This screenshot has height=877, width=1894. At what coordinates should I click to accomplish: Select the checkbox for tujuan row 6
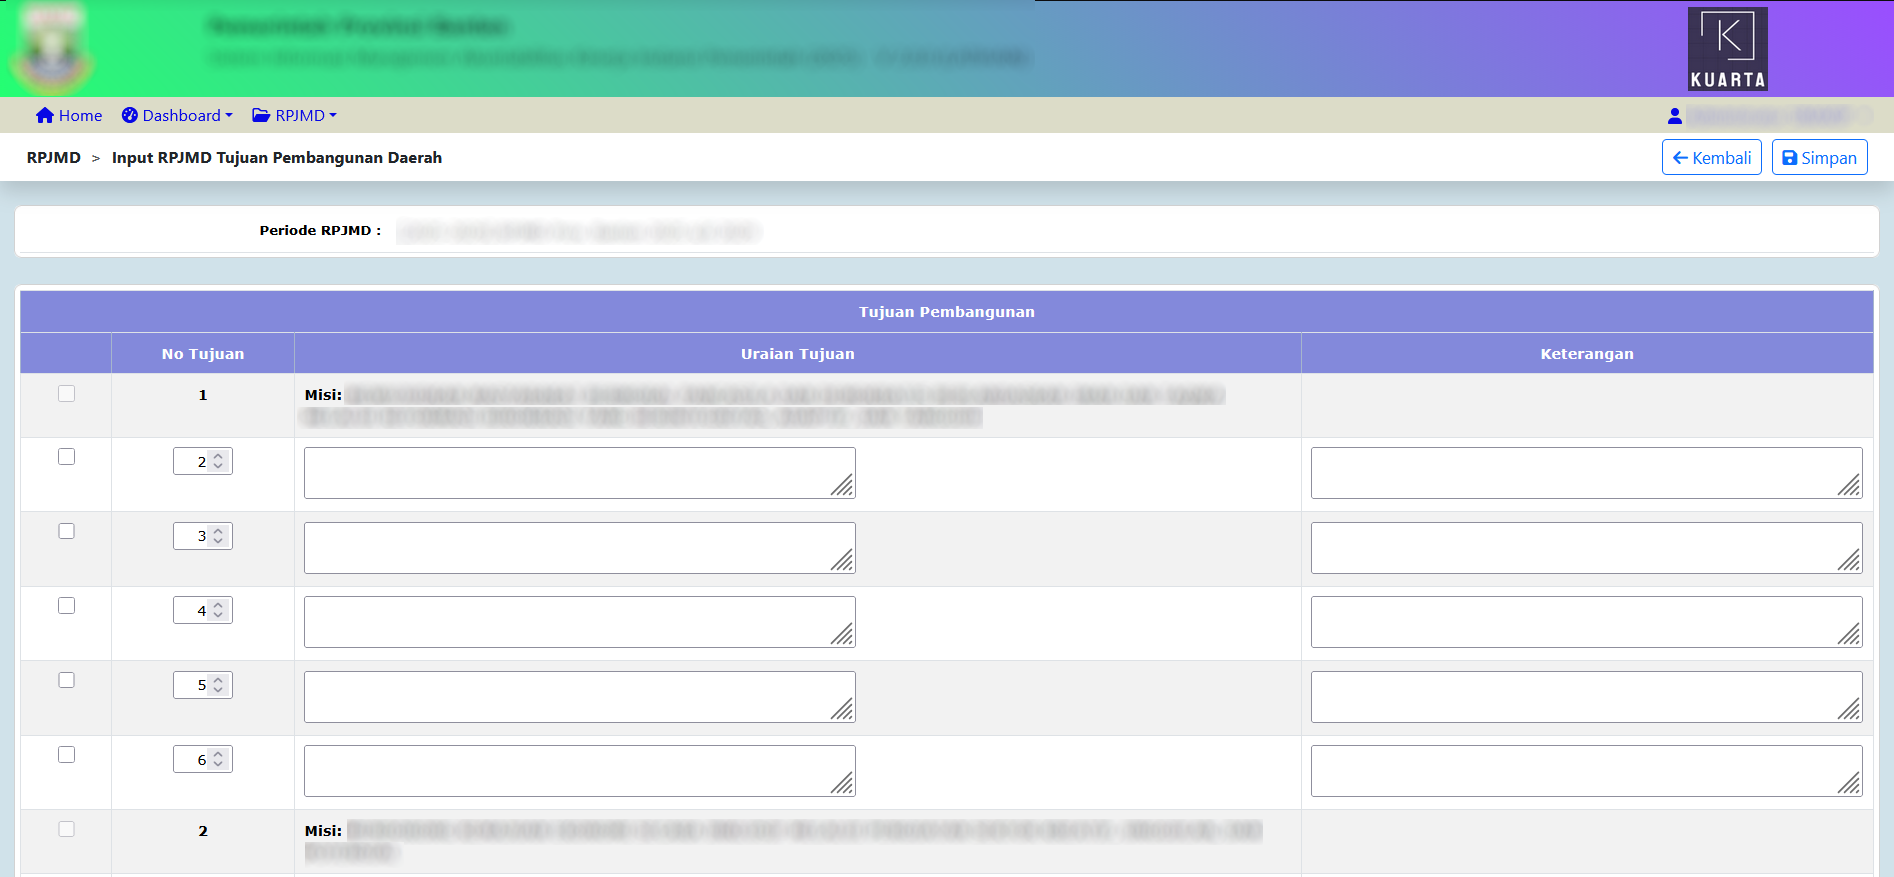point(67,755)
